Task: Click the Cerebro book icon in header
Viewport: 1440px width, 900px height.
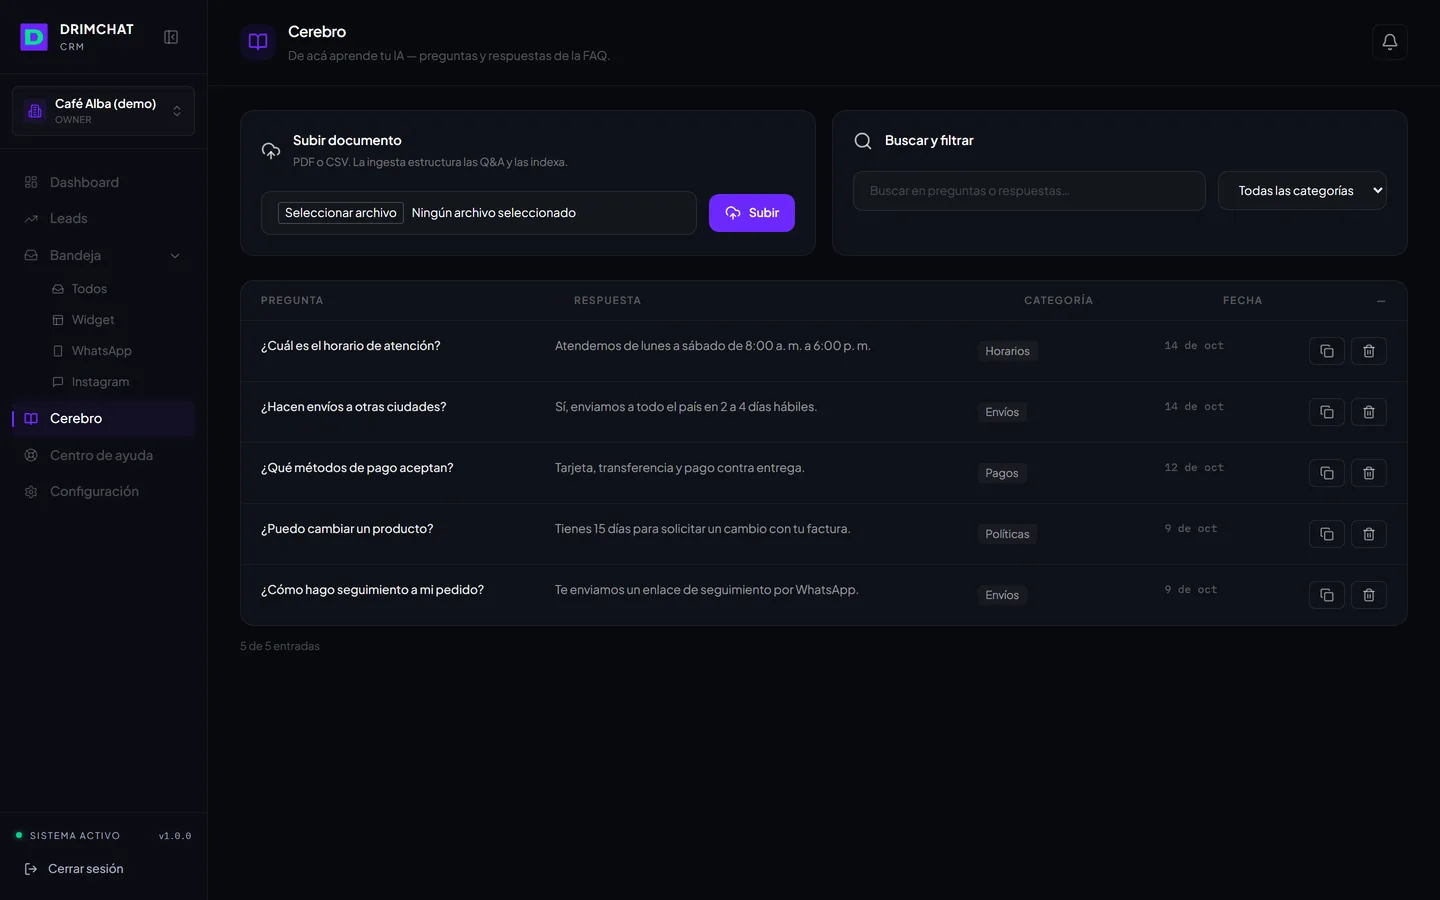Action: [258, 42]
